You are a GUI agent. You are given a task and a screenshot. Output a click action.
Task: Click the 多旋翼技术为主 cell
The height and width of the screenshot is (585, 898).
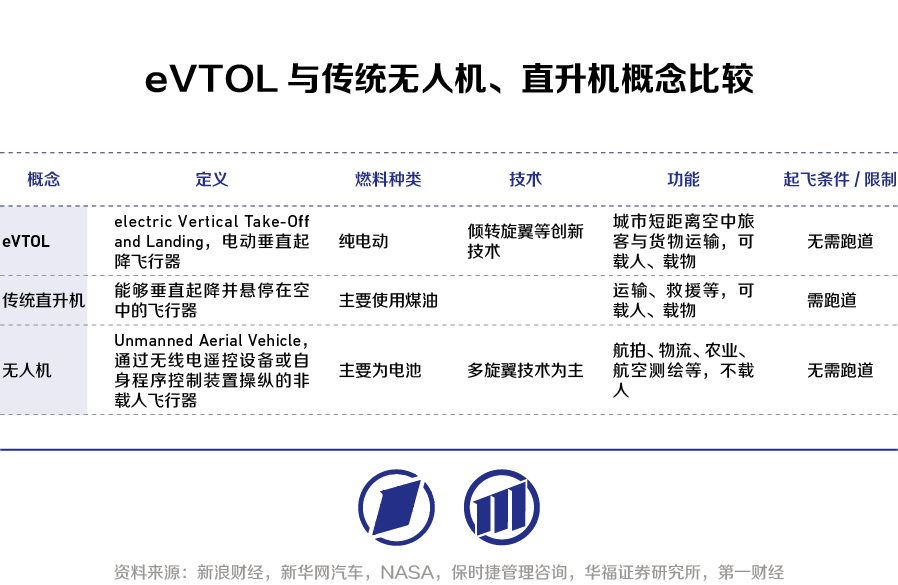point(525,370)
